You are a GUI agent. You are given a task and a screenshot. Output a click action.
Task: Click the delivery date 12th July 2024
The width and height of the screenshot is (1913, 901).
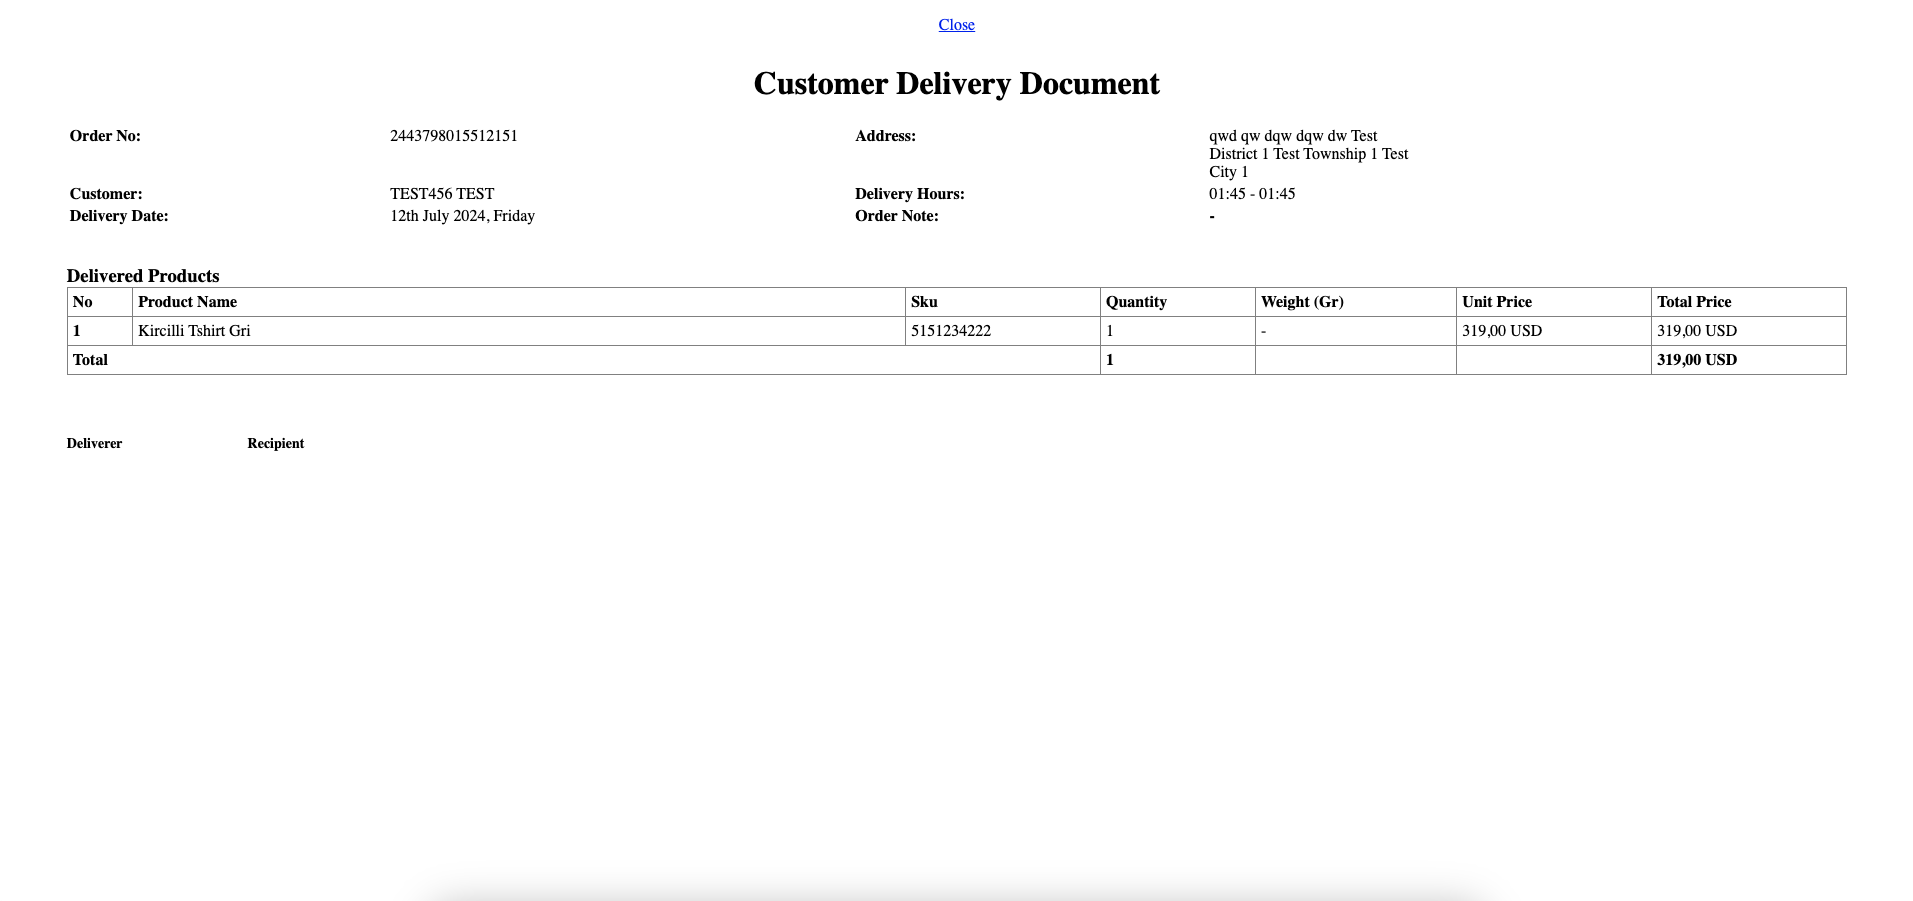462,216
